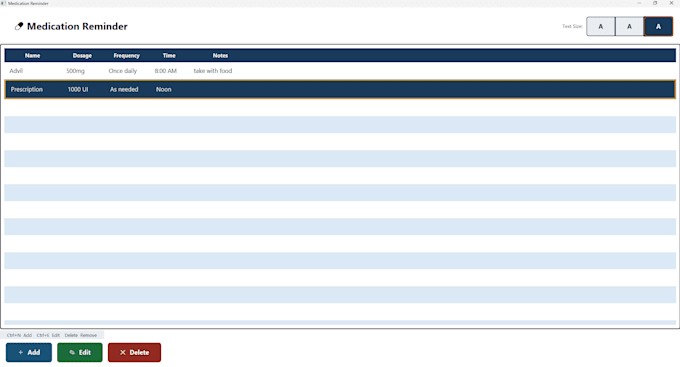Viewport: 680px width, 367px height.
Task: Click the Notes column header
Action: pyautogui.click(x=220, y=56)
